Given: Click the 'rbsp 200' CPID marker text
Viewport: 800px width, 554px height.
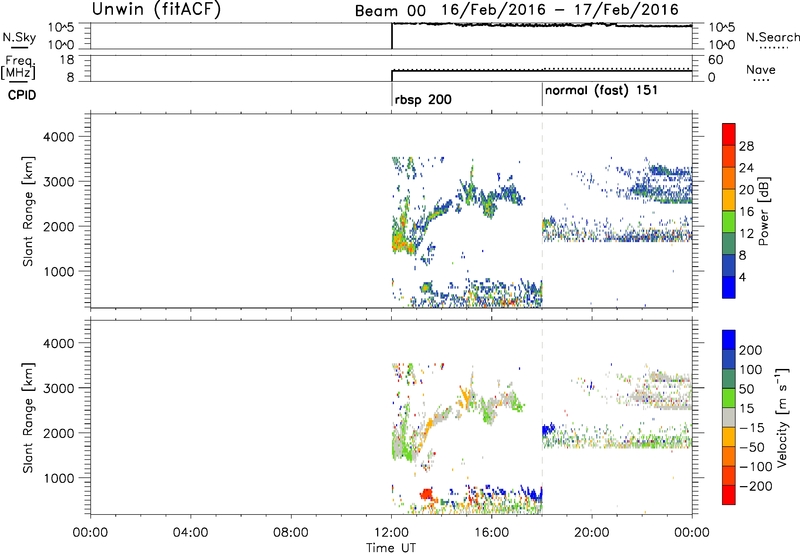Looking at the screenshot, I should (423, 99).
